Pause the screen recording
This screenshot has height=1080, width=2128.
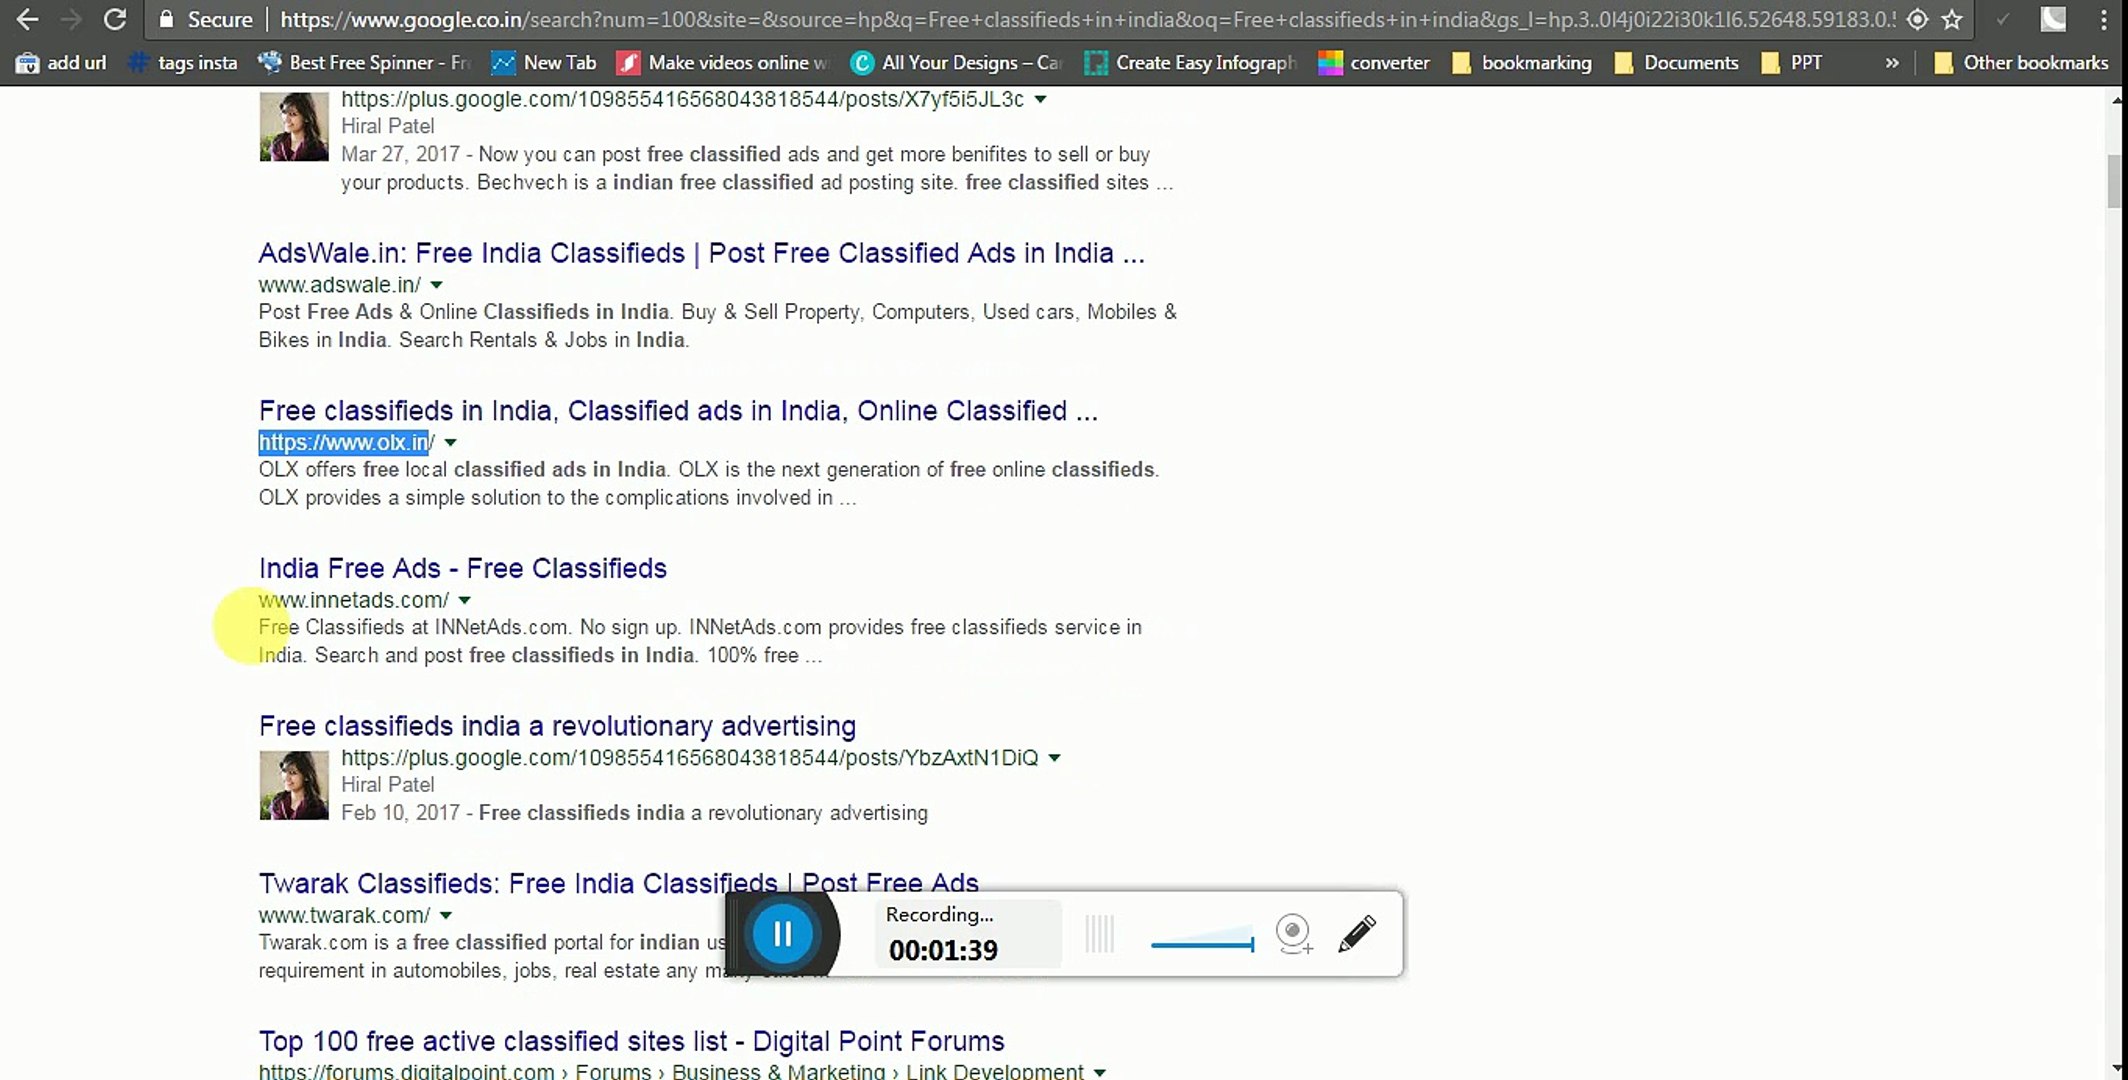click(782, 934)
